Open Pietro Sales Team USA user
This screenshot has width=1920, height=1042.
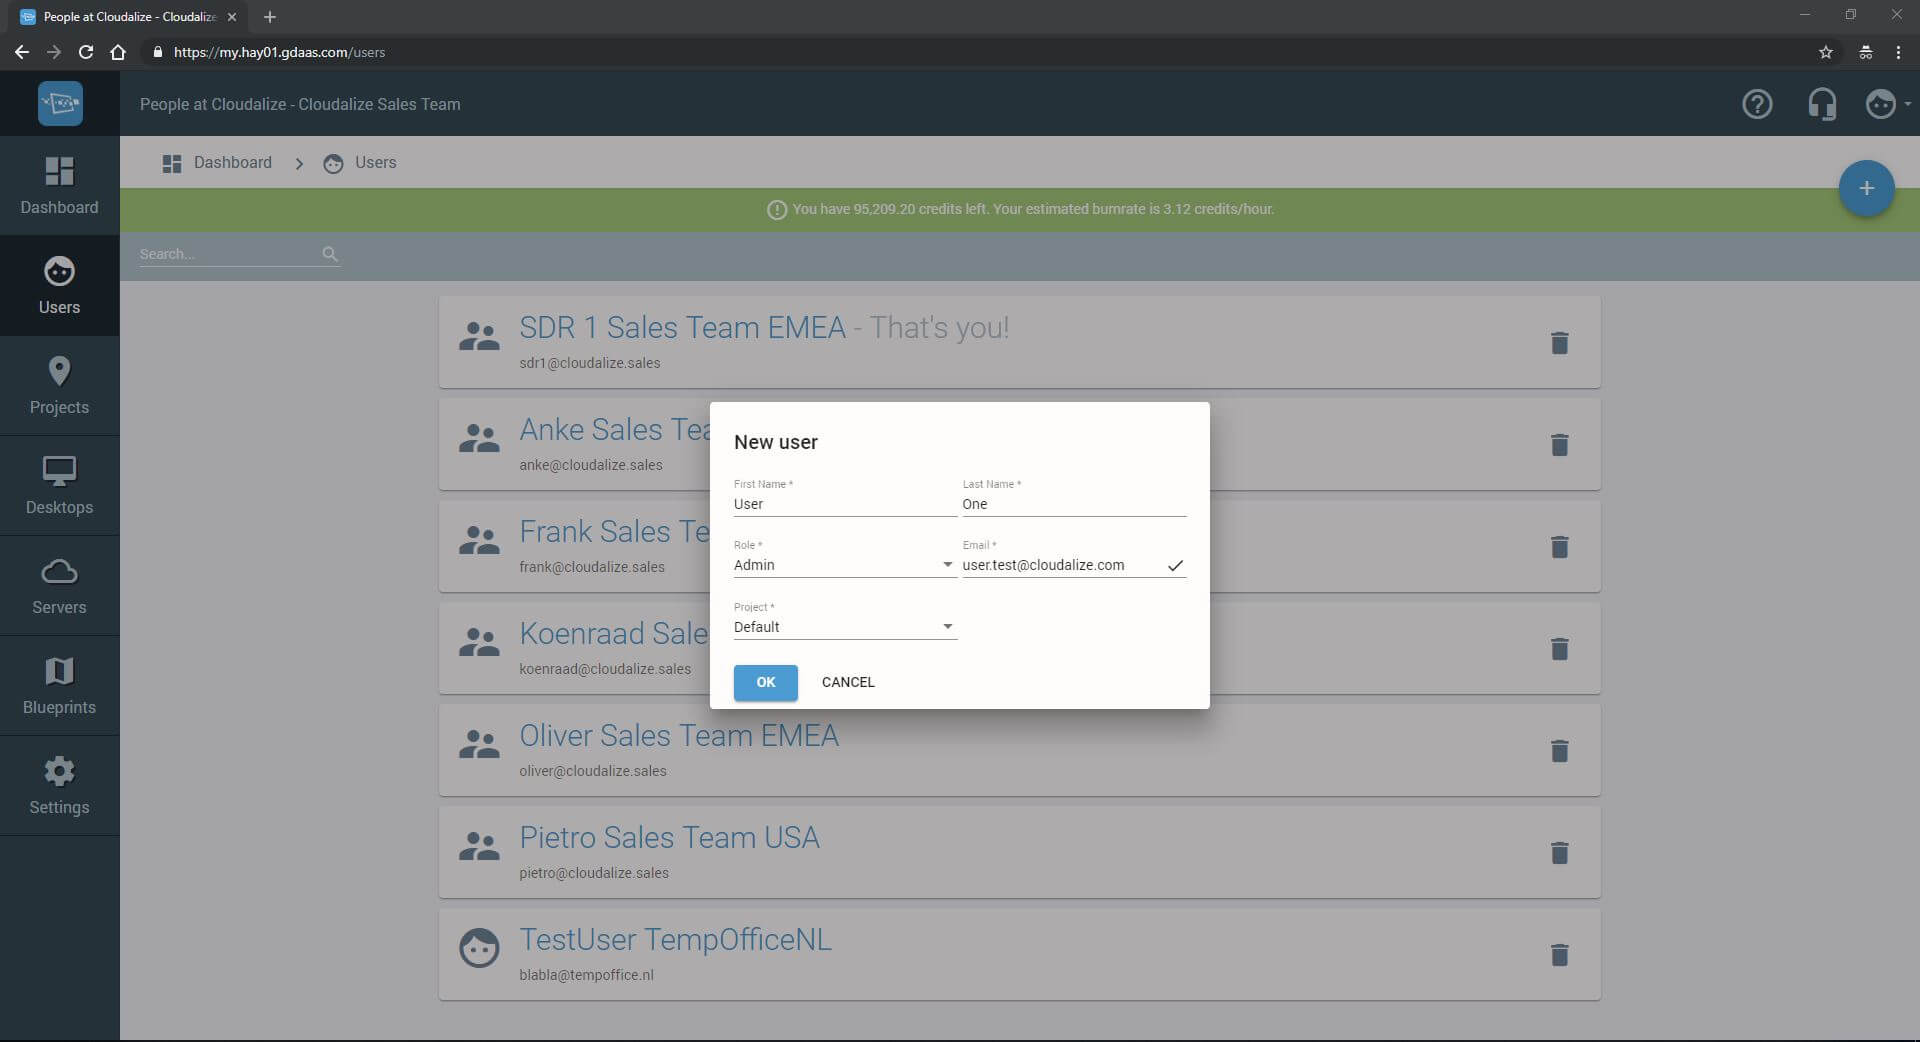point(669,838)
